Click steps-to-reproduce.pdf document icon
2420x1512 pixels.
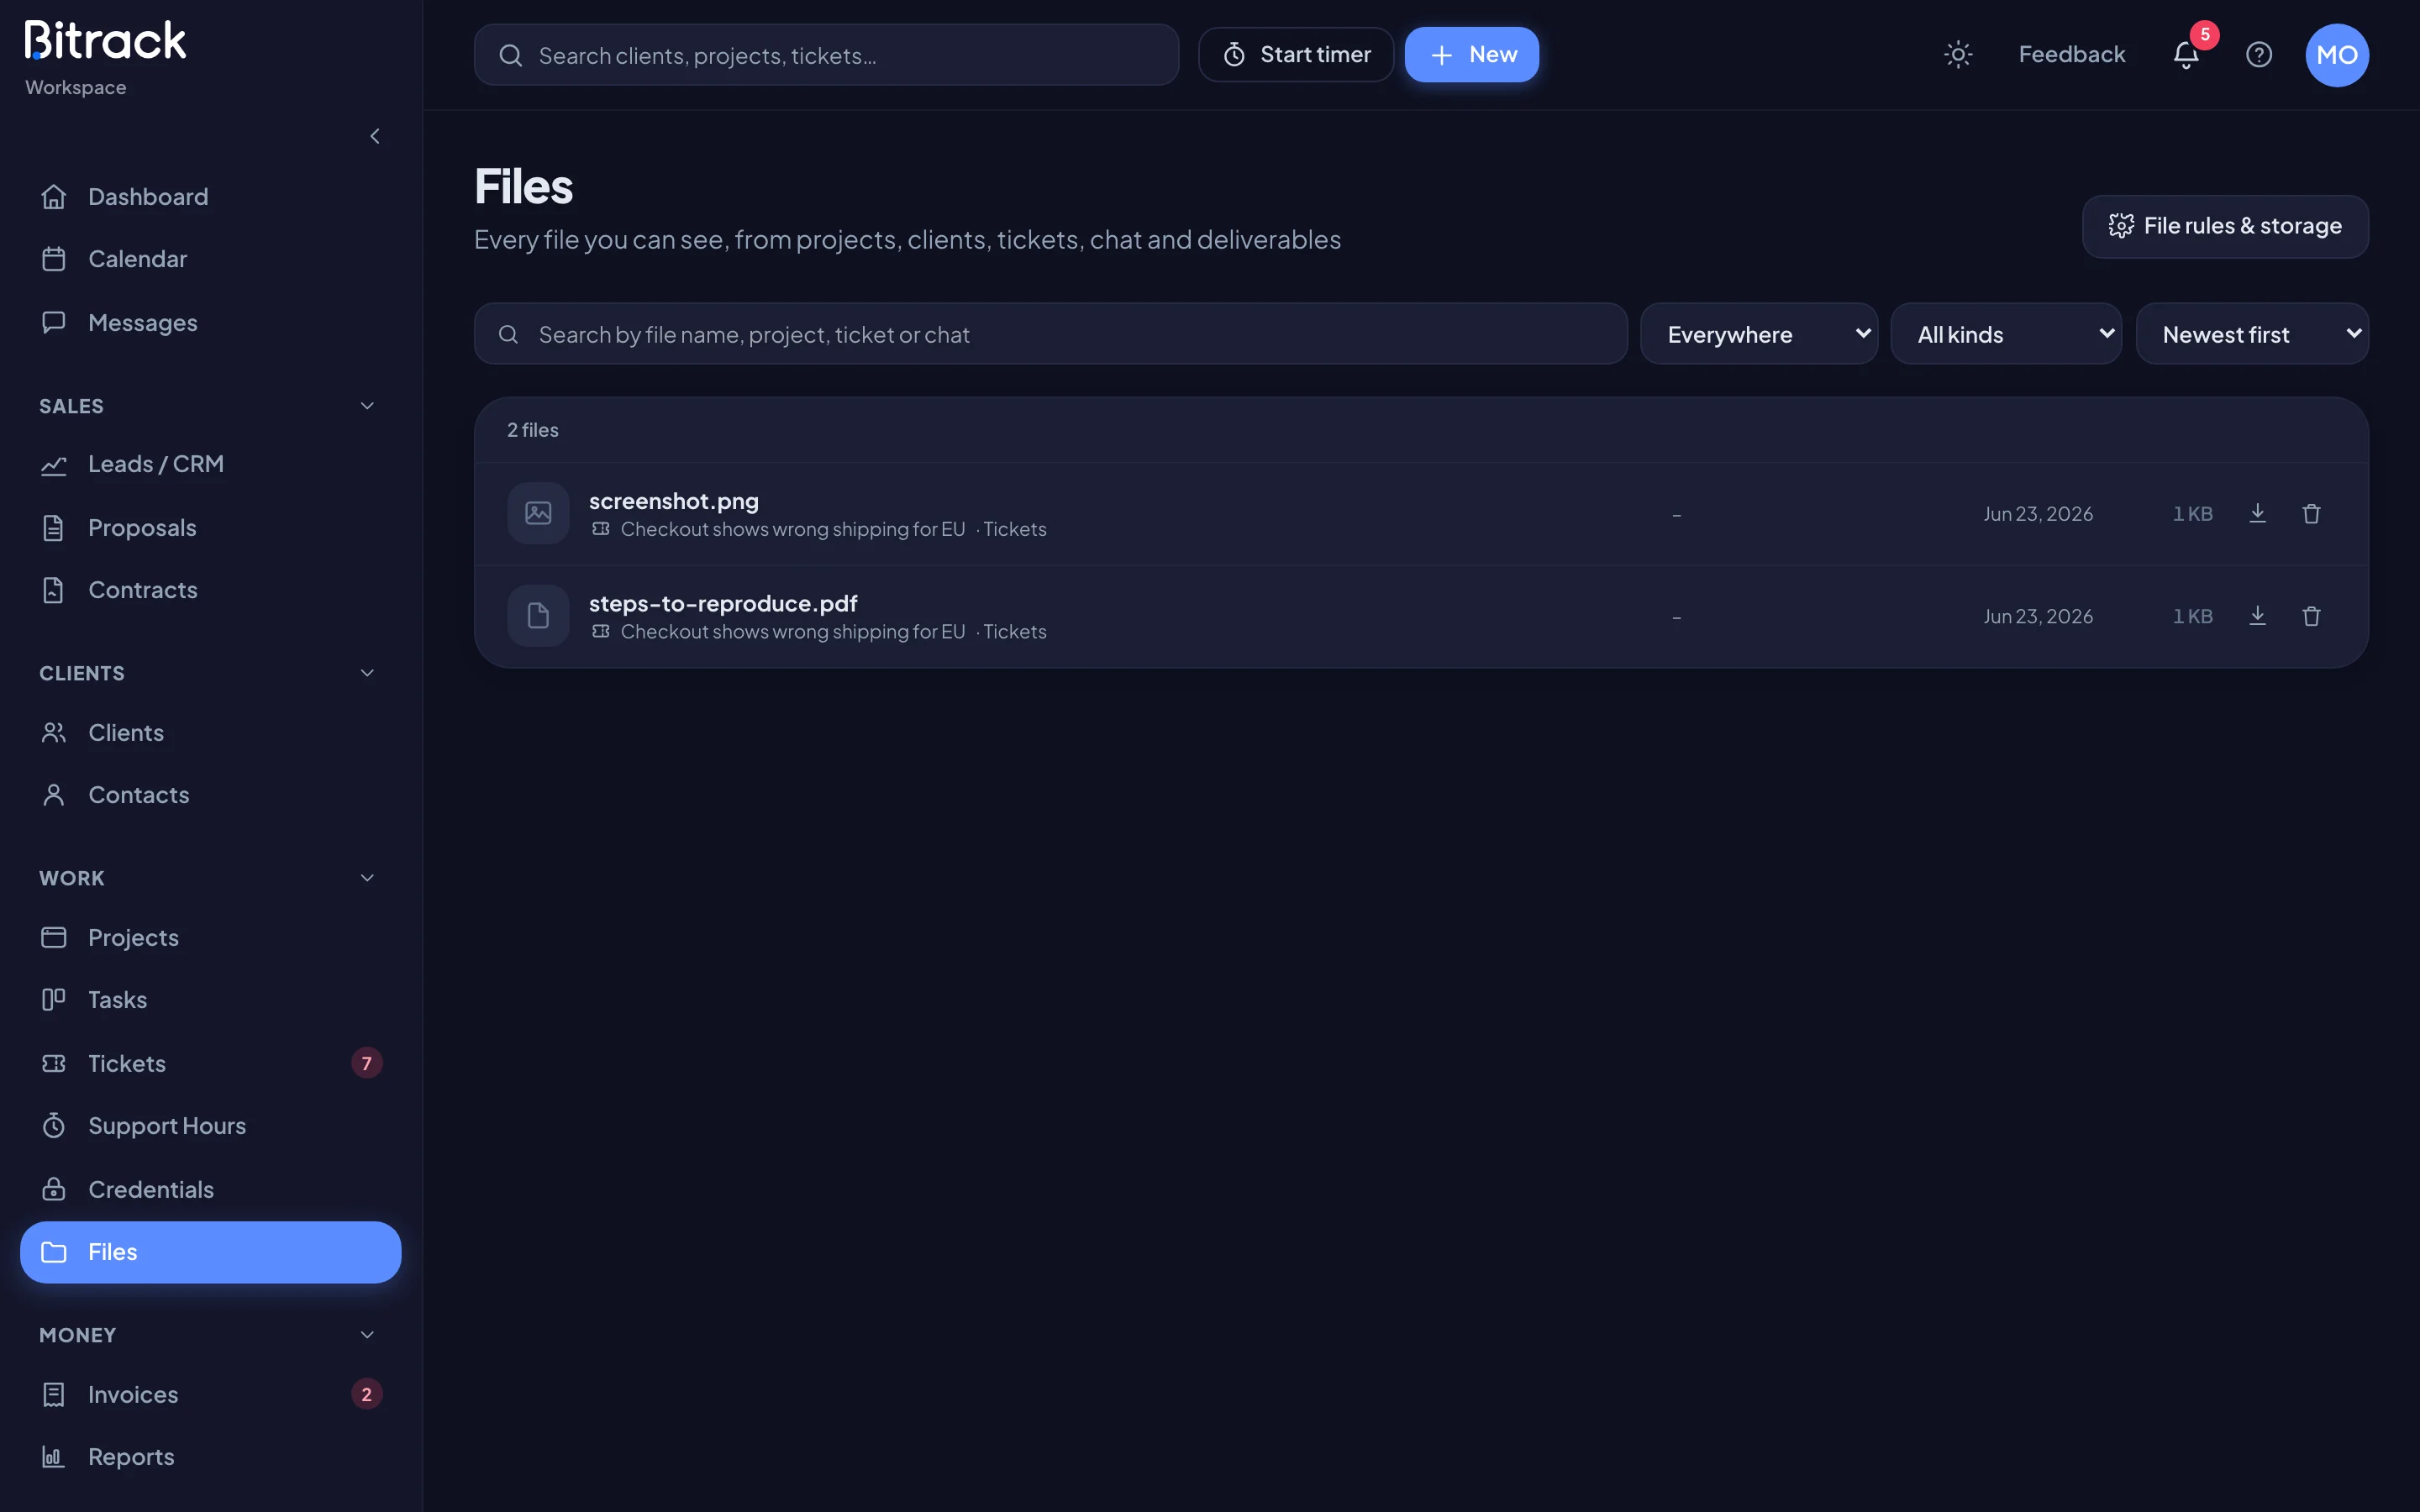(x=538, y=615)
